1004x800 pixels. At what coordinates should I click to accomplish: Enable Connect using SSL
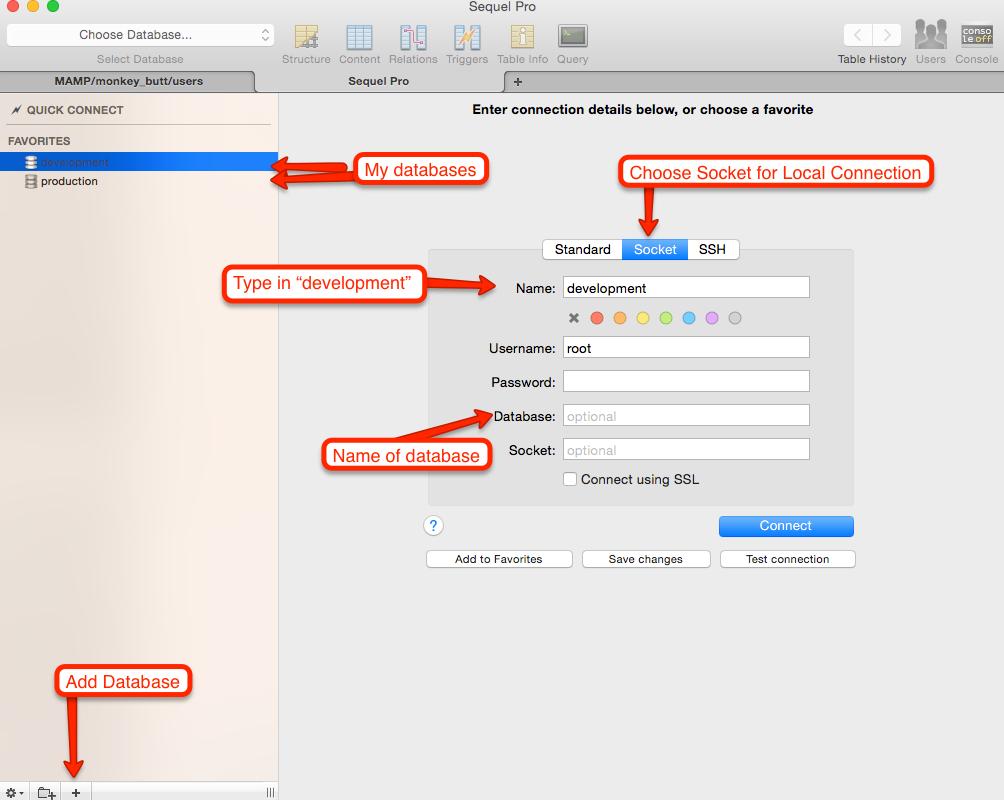pyautogui.click(x=569, y=479)
